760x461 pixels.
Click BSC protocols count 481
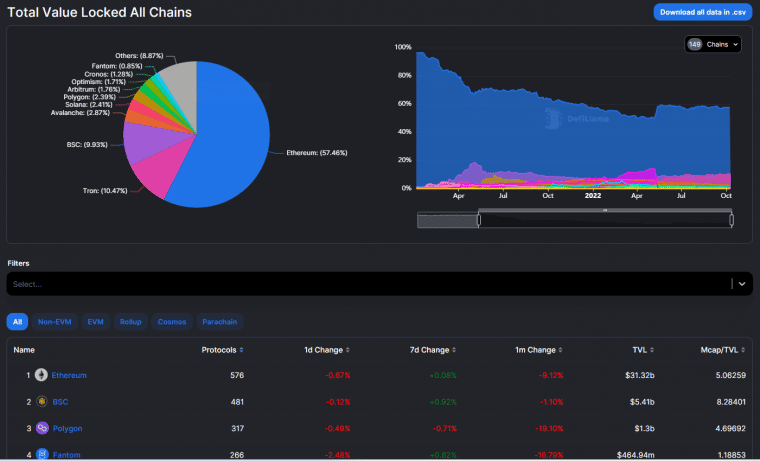click(x=237, y=402)
